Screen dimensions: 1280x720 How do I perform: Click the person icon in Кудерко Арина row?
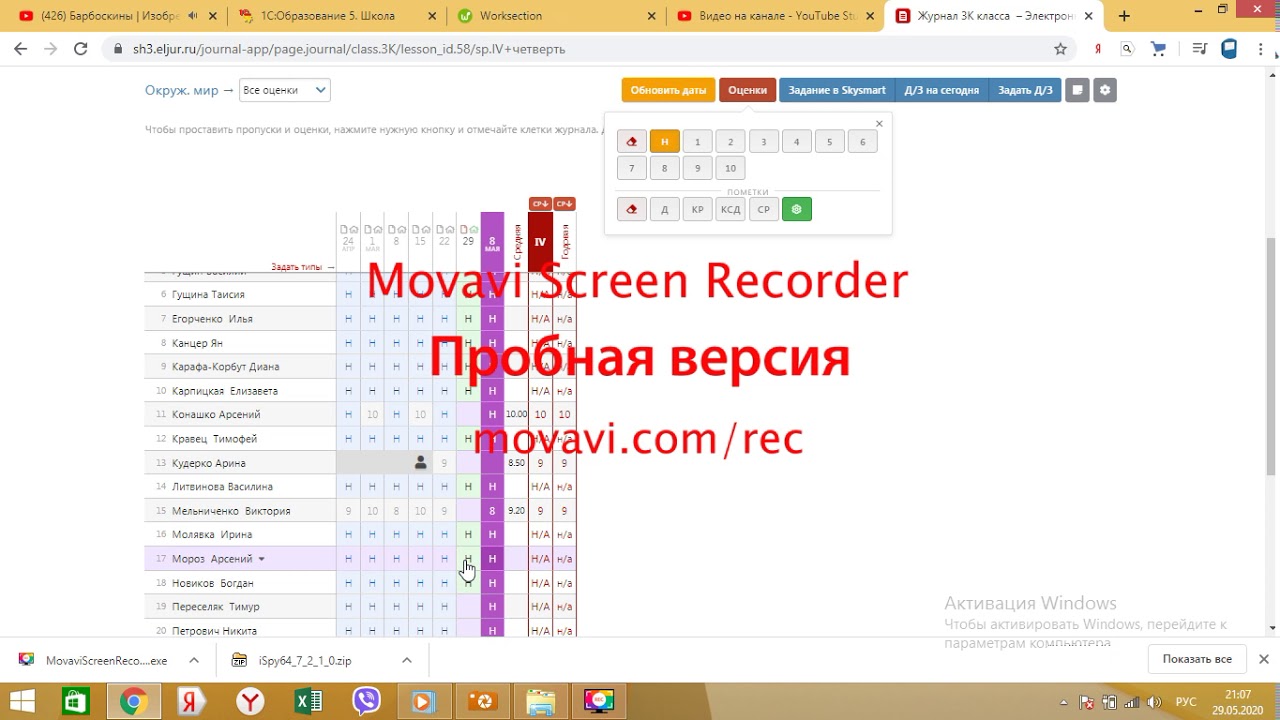pyautogui.click(x=421, y=463)
